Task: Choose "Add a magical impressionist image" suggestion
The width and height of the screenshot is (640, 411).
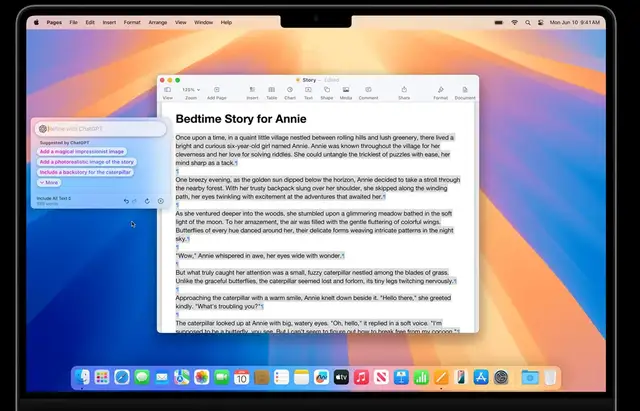Action: [x=82, y=151]
